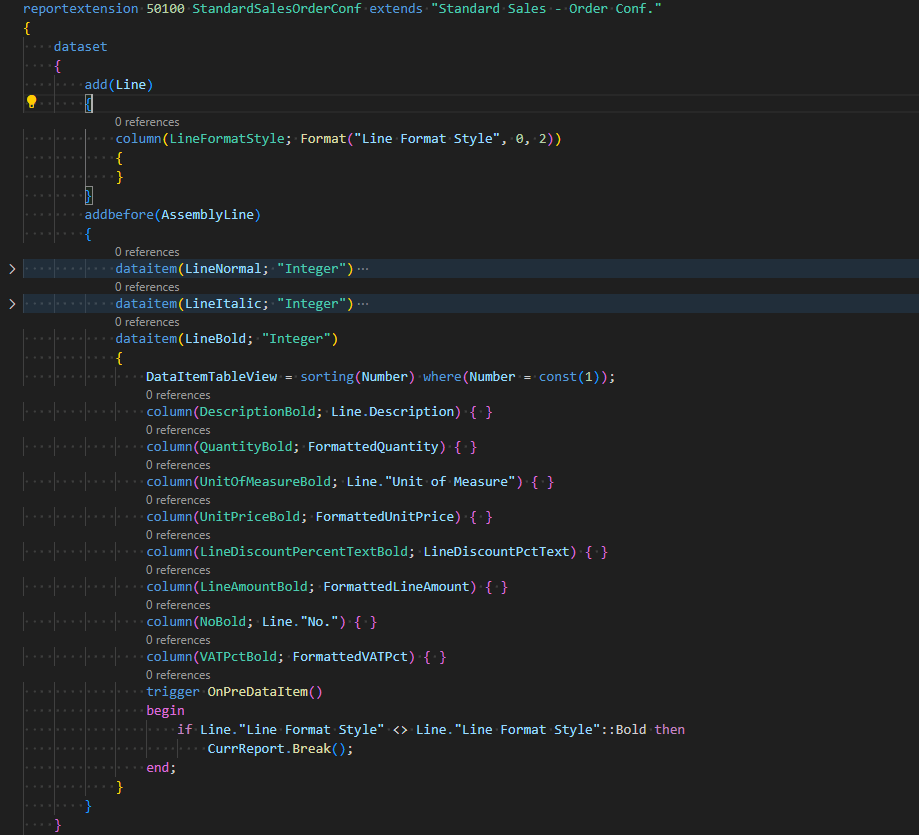Screen dimensions: 919x835
Task: Click the OnPreDataItem trigger name
Action: tap(260, 692)
